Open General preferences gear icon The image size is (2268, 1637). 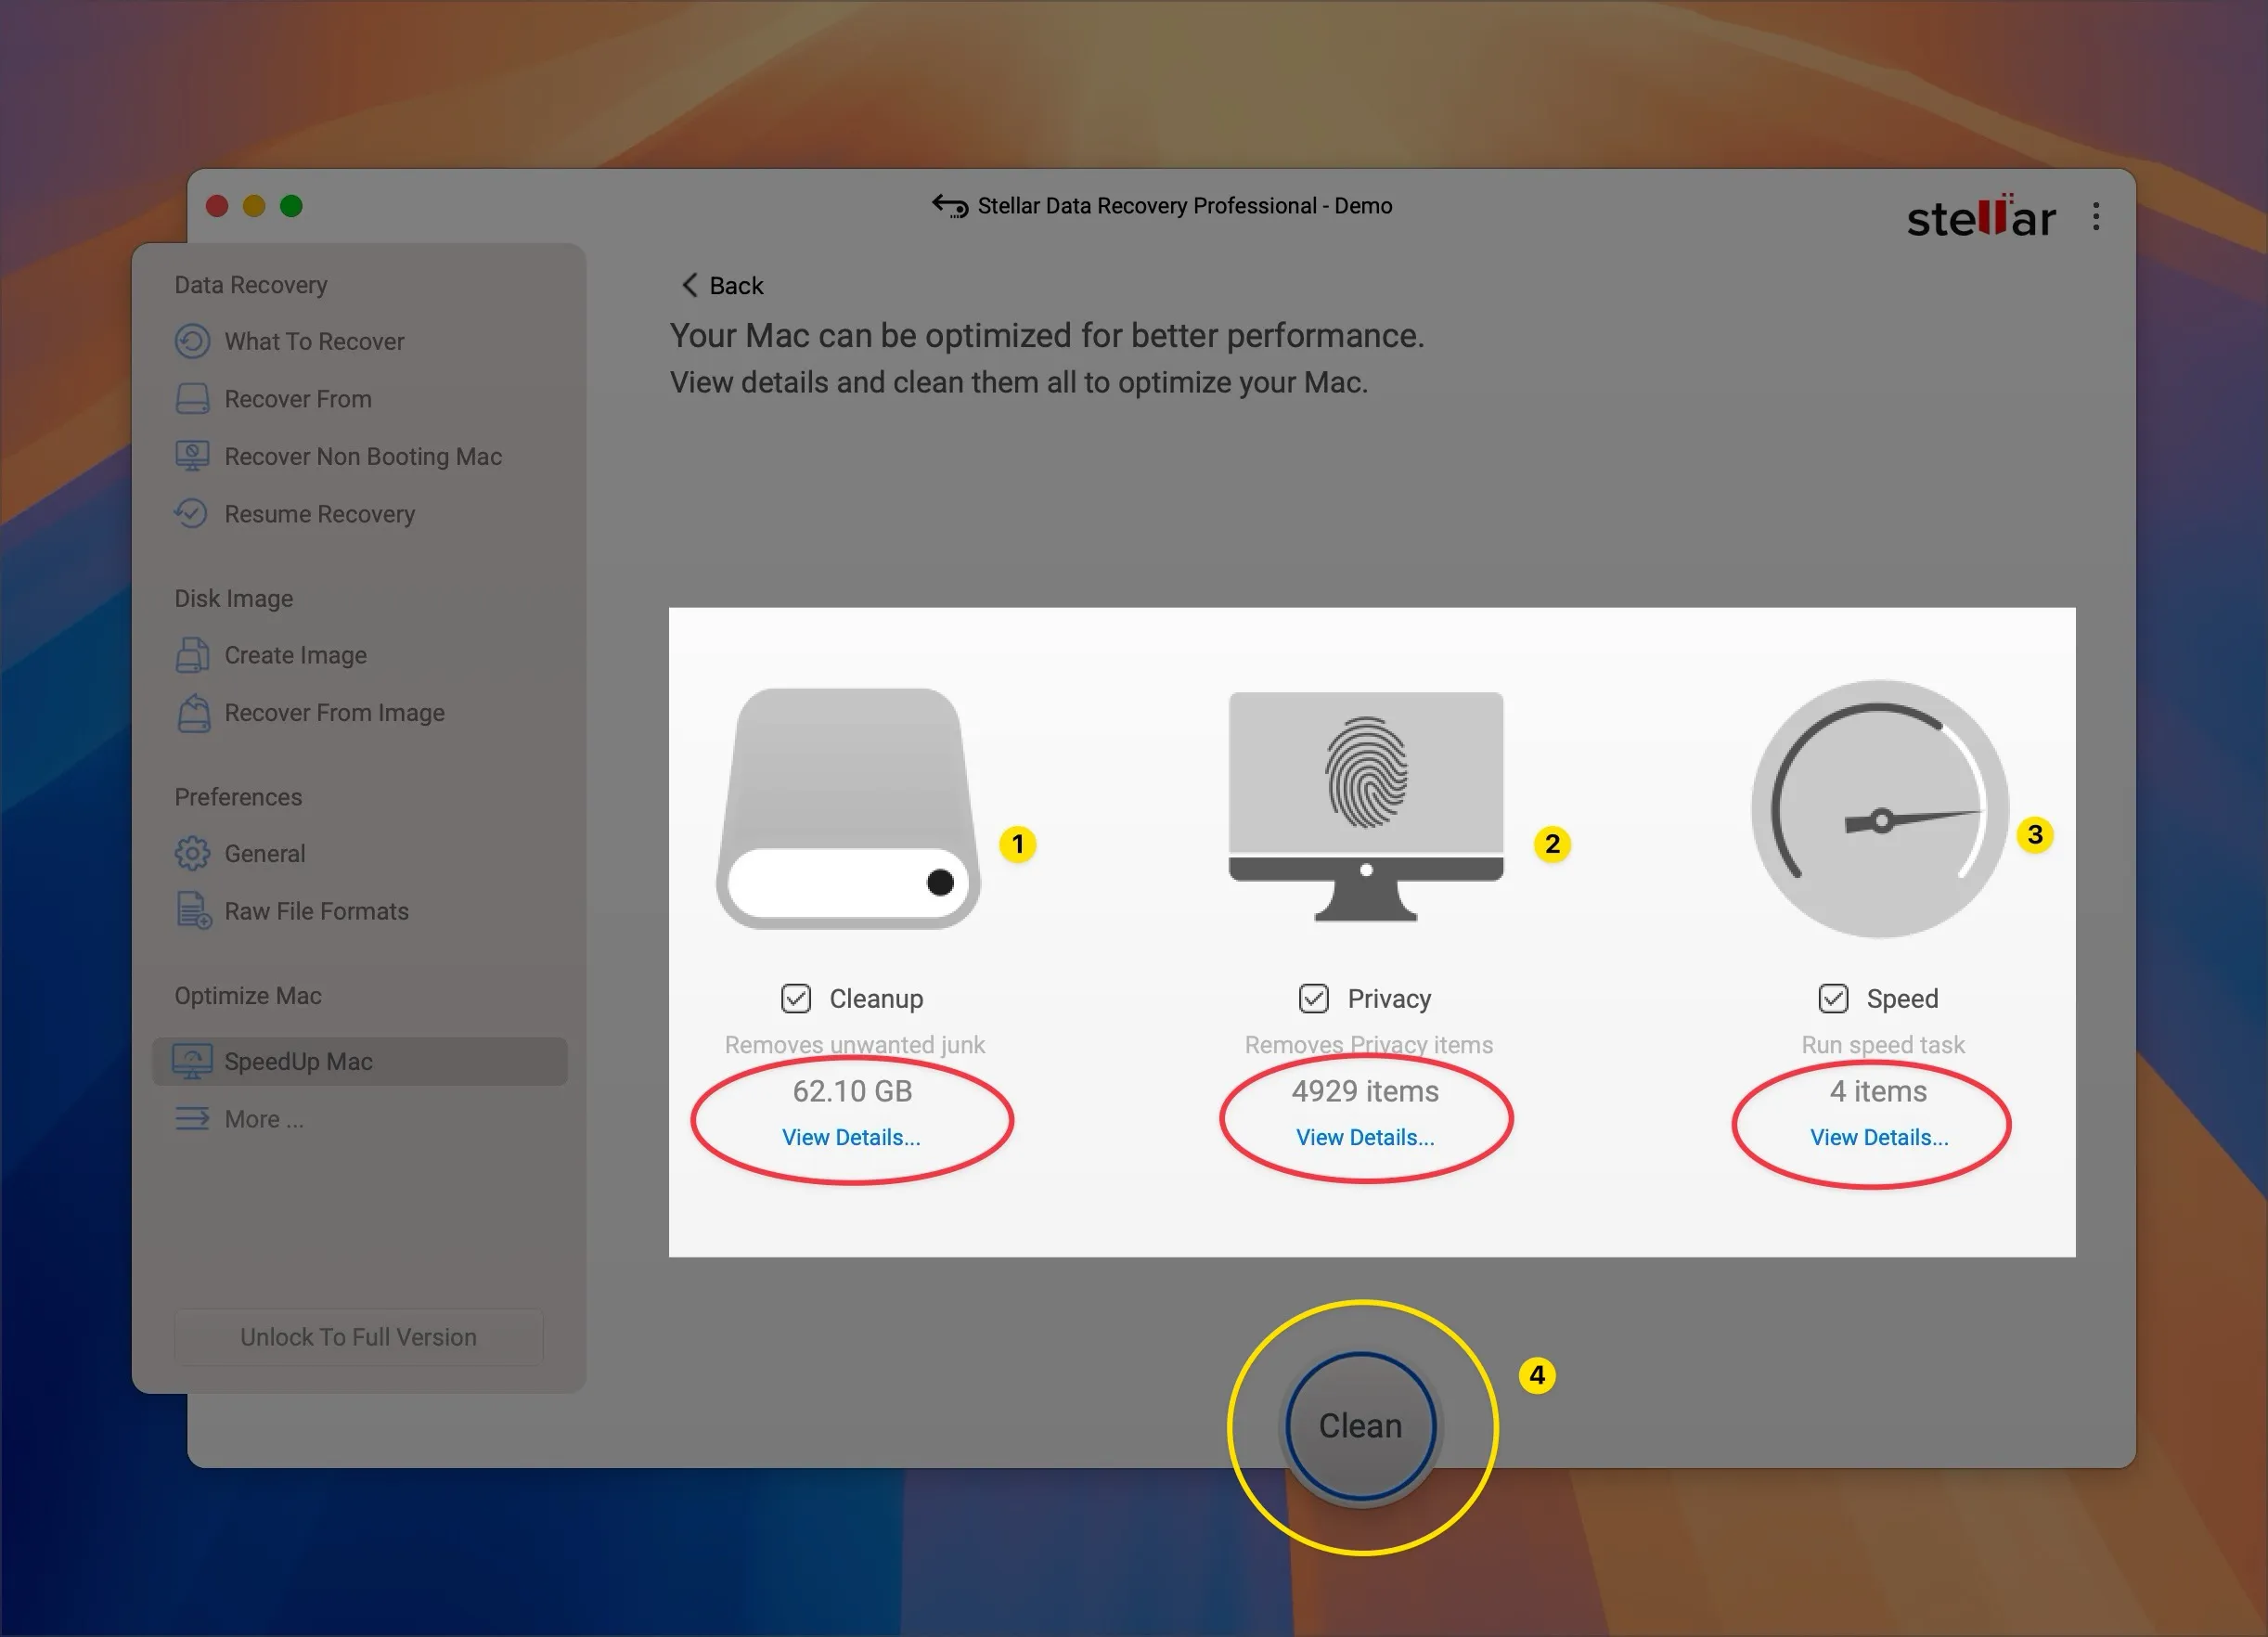tap(192, 853)
